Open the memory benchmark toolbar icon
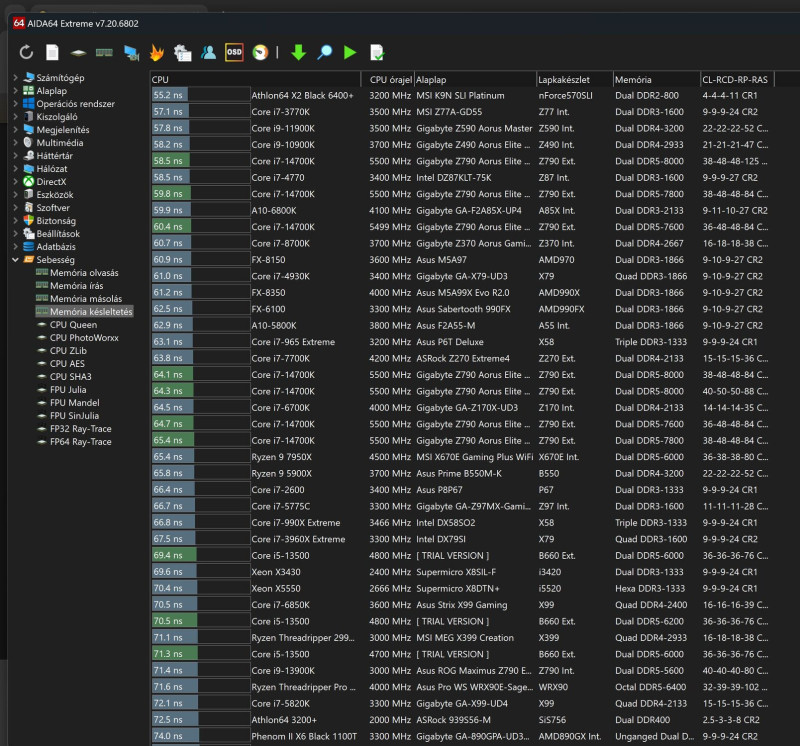 (x=104, y=52)
